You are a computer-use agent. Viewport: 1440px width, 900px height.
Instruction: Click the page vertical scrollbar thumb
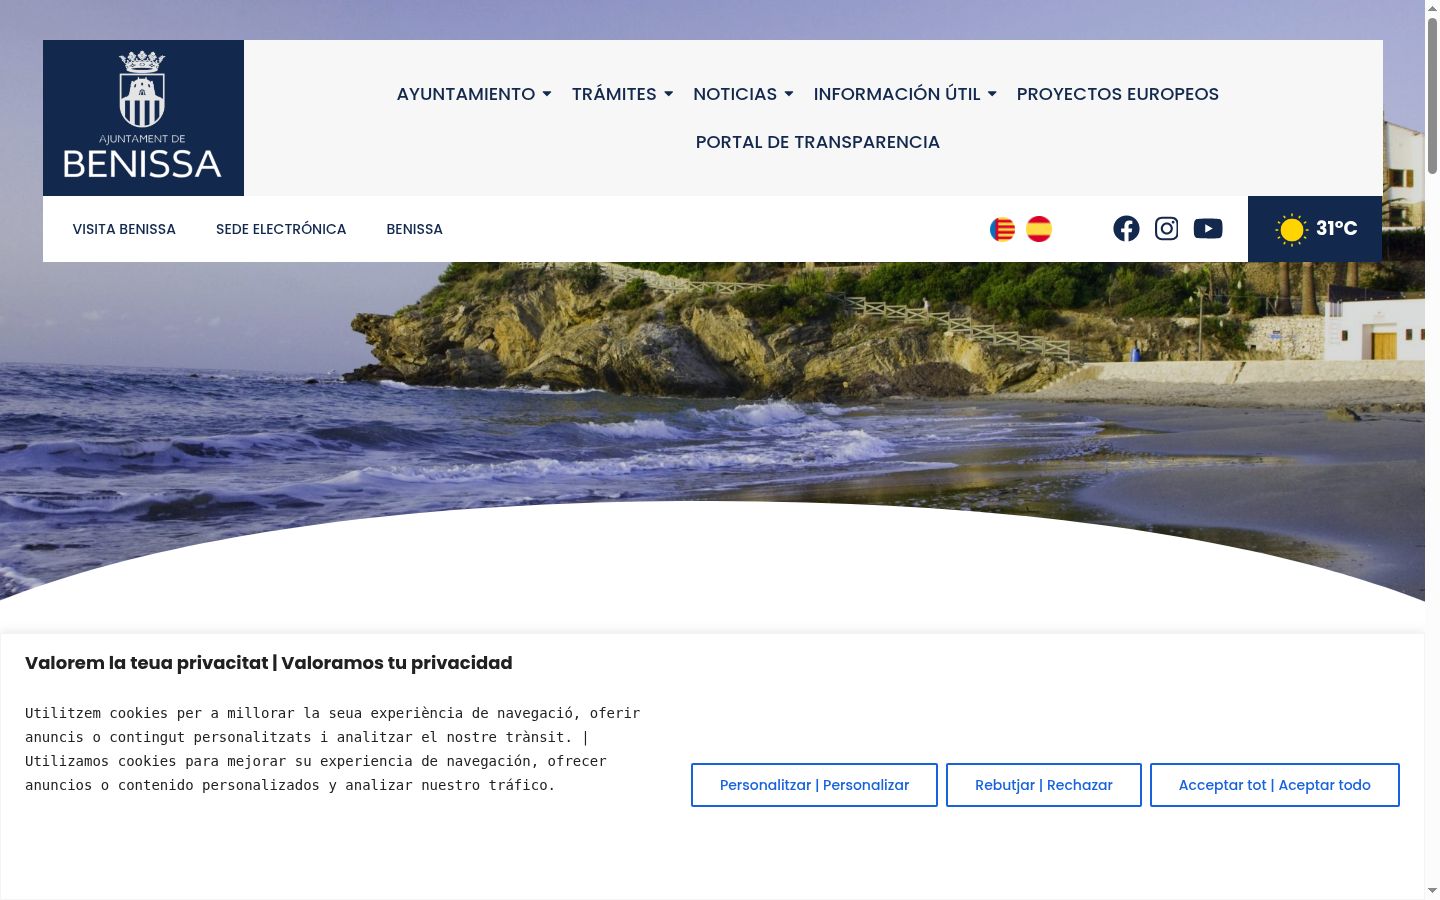[1432, 95]
